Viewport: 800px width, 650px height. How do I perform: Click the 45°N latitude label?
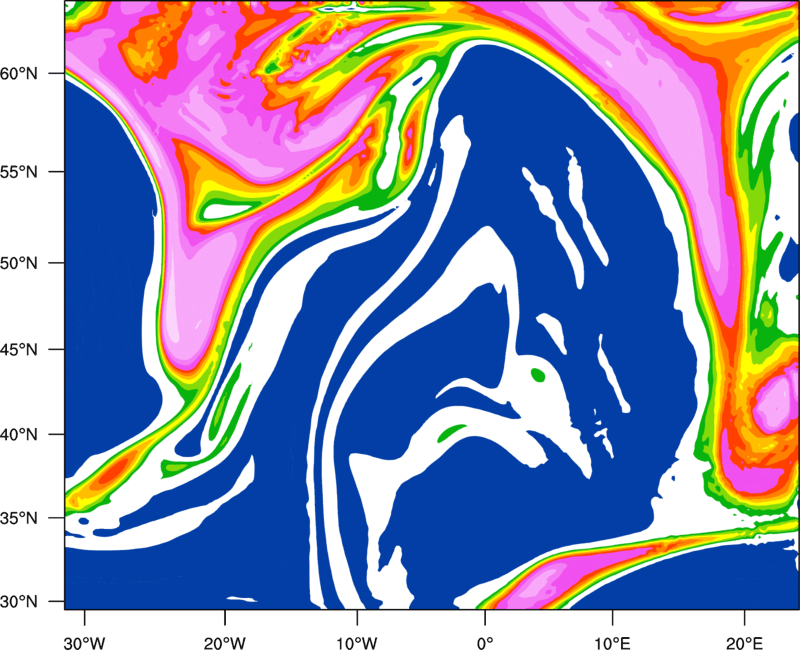coord(19,349)
